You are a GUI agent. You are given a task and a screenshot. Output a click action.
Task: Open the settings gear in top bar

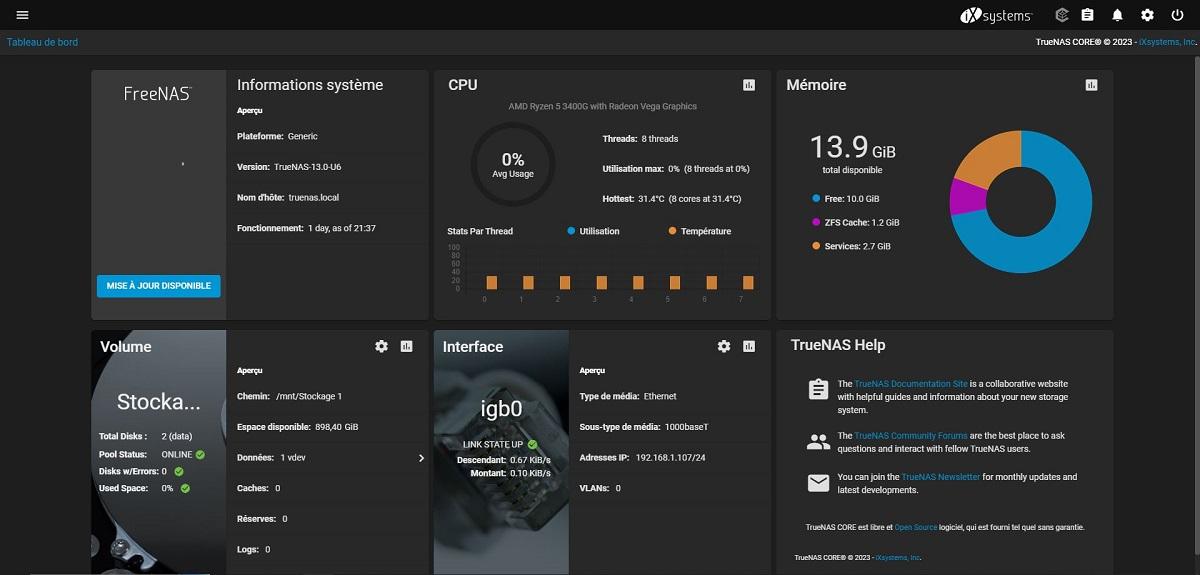(x=1147, y=15)
